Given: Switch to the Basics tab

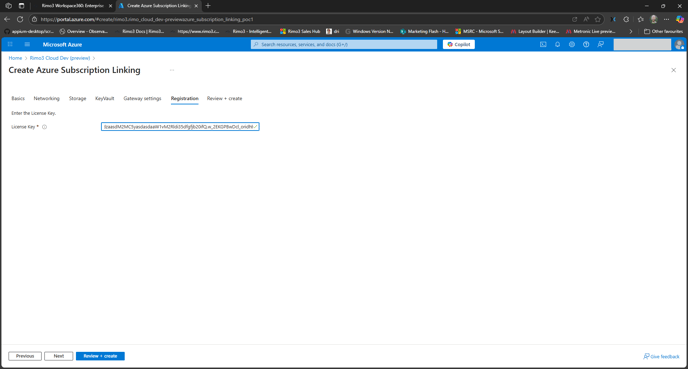Looking at the screenshot, I should pyautogui.click(x=18, y=98).
